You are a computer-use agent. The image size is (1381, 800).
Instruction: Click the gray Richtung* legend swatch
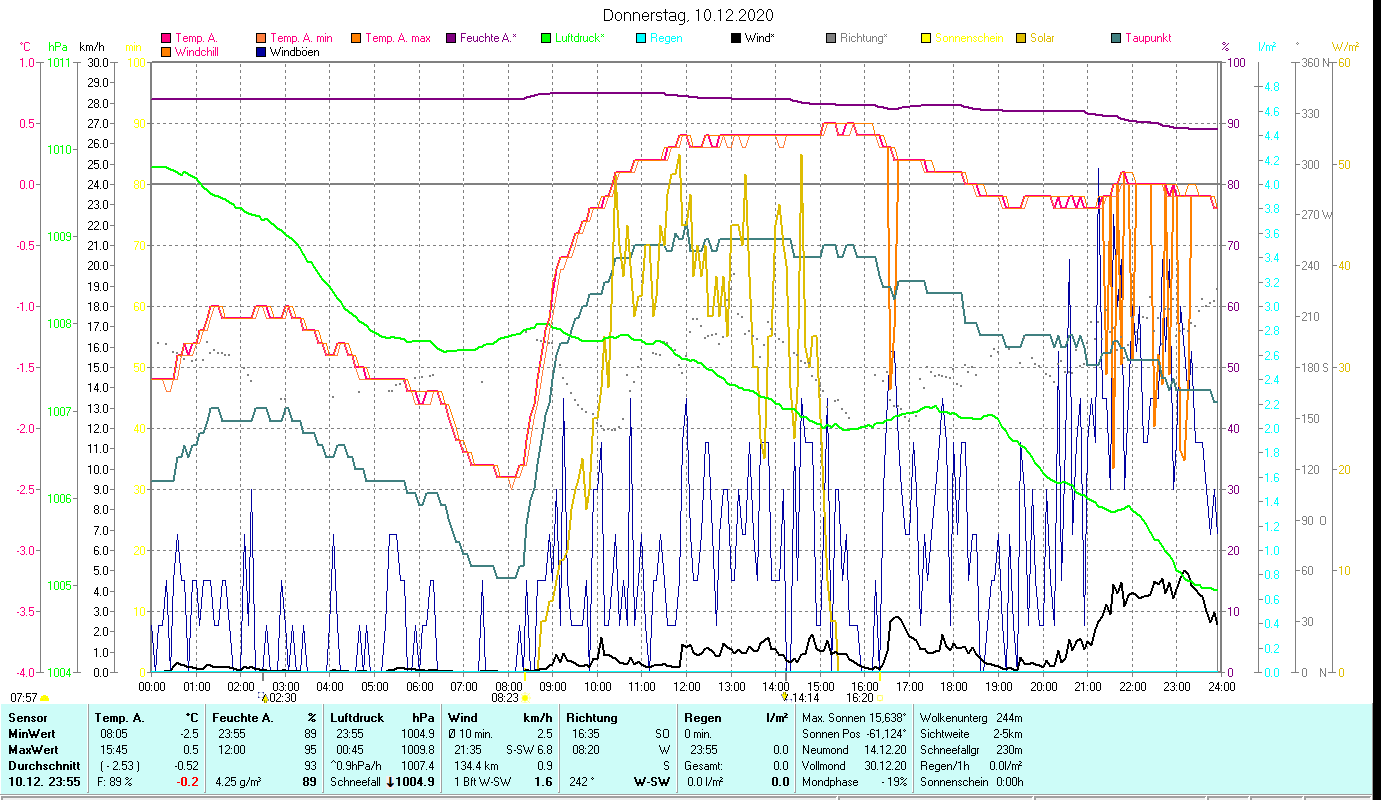[831, 38]
